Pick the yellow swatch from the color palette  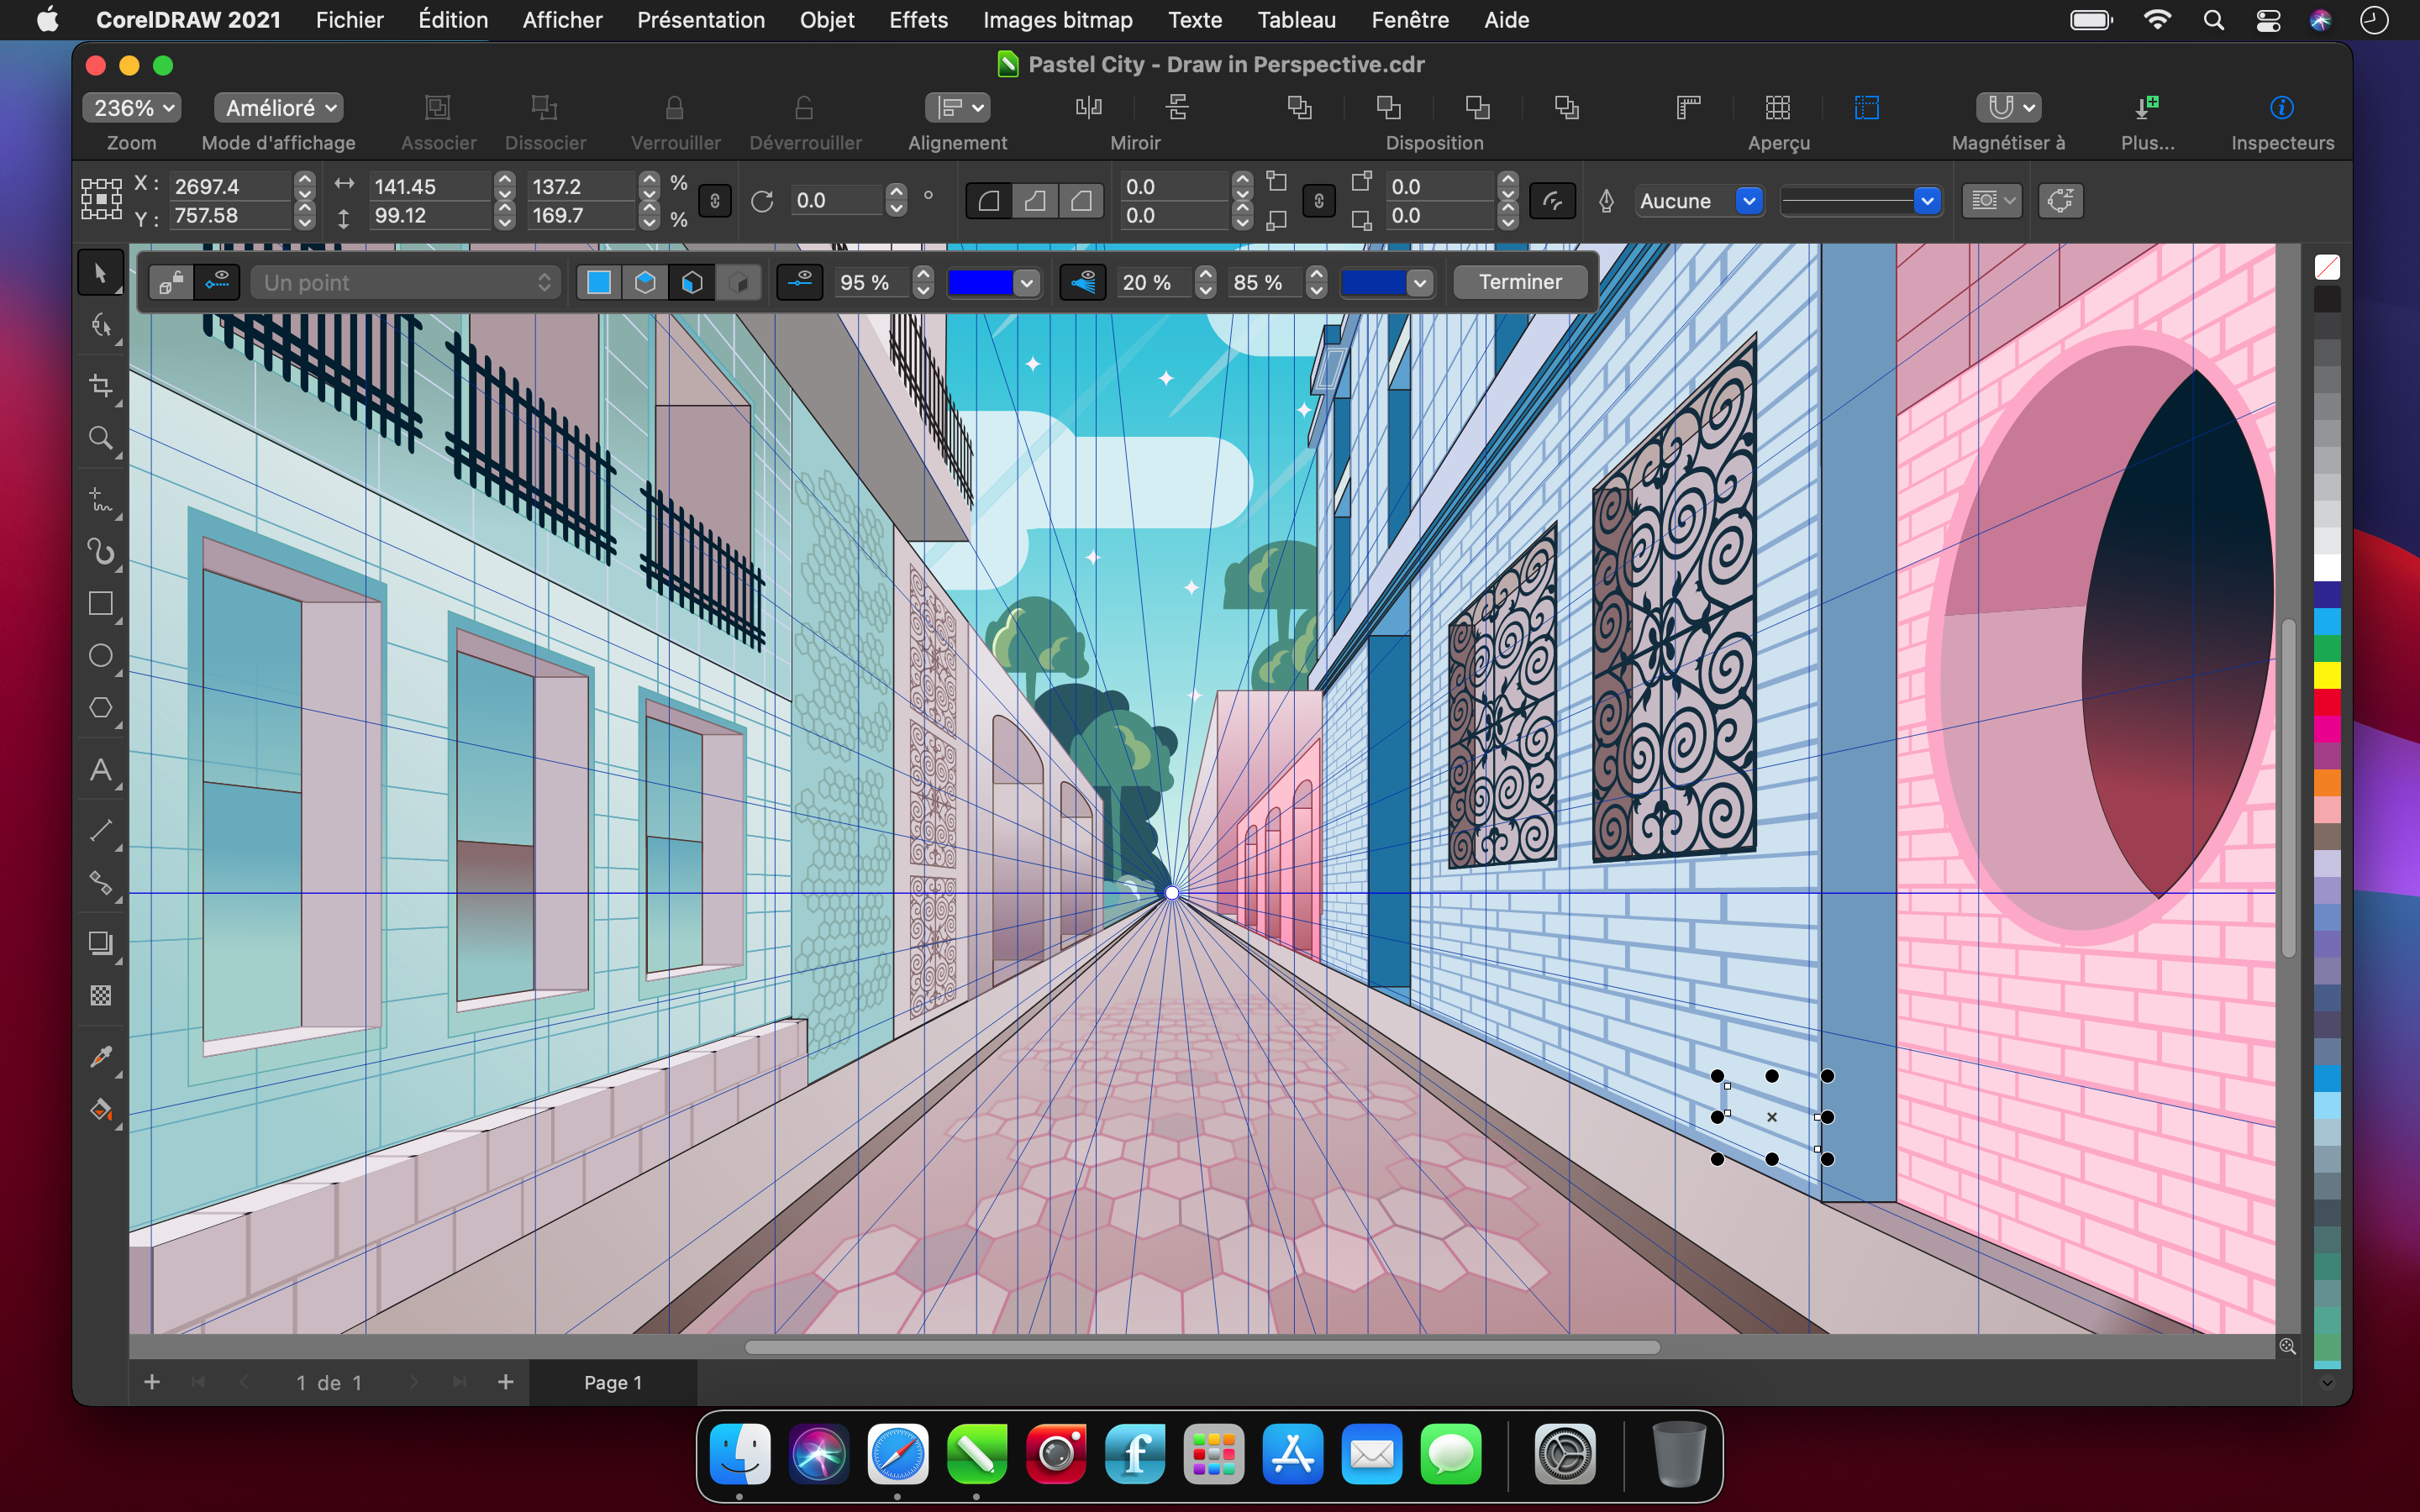pyautogui.click(x=2330, y=675)
